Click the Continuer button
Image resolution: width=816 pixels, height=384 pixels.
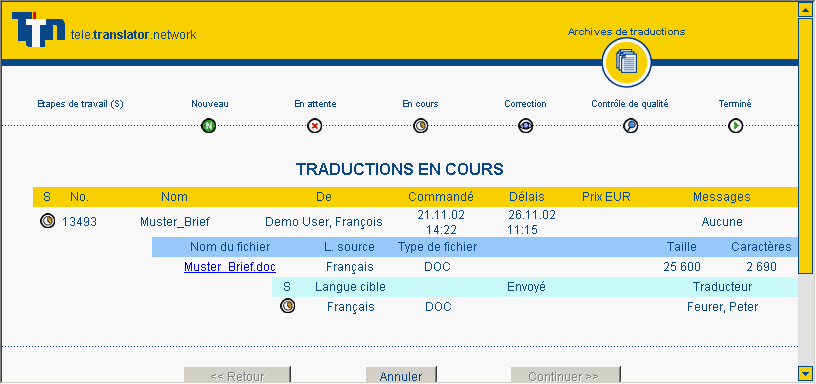(566, 375)
